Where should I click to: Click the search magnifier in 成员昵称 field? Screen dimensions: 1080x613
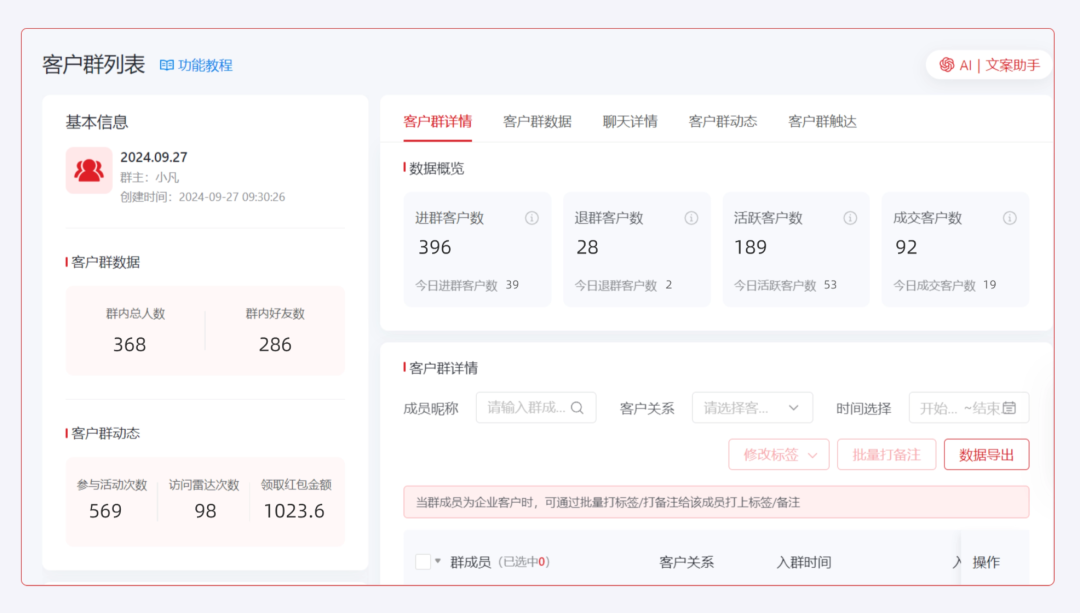(578, 408)
